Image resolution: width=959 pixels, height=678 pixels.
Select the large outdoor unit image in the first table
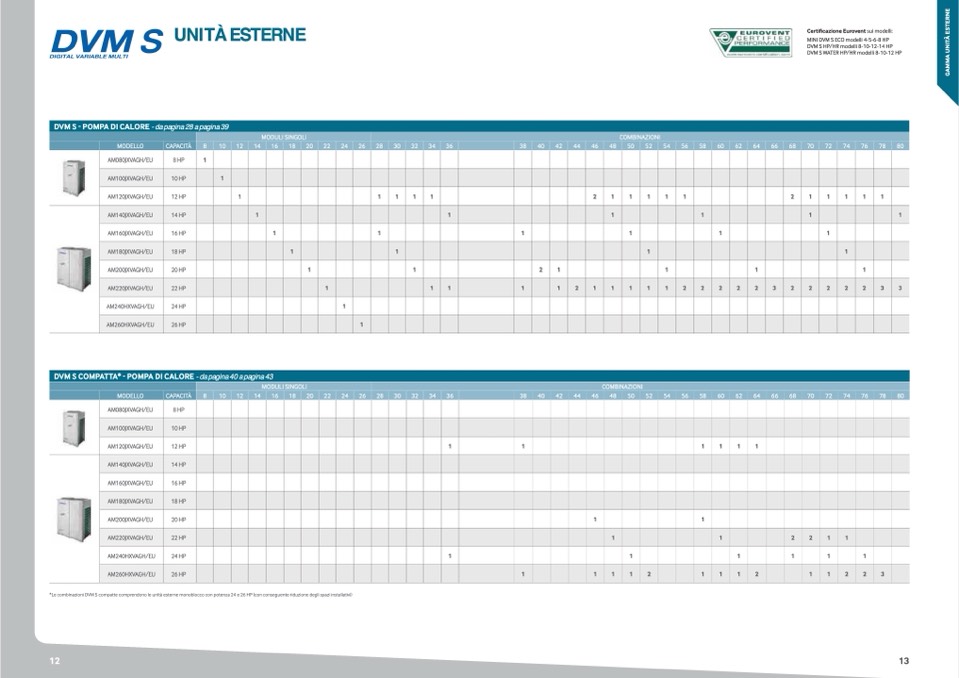coord(74,267)
